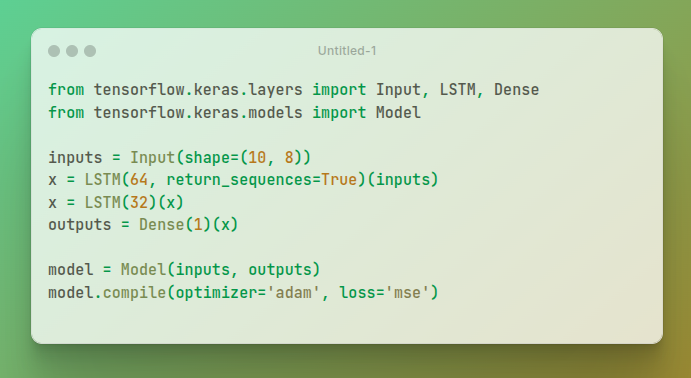
Task: Click the middle window control dot
Action: click(x=72, y=51)
